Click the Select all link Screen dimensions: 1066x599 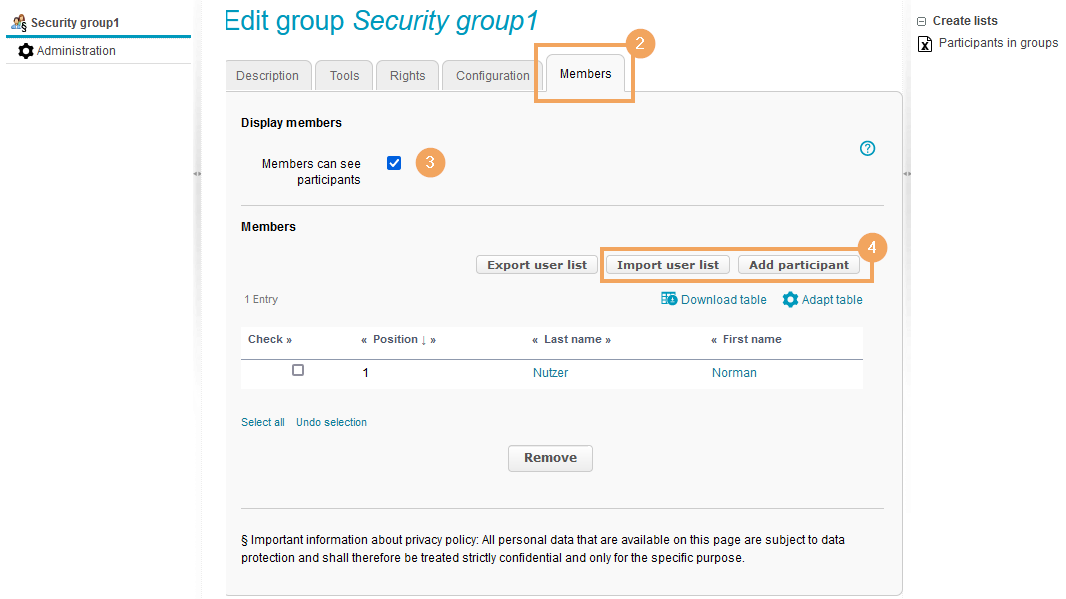click(262, 422)
